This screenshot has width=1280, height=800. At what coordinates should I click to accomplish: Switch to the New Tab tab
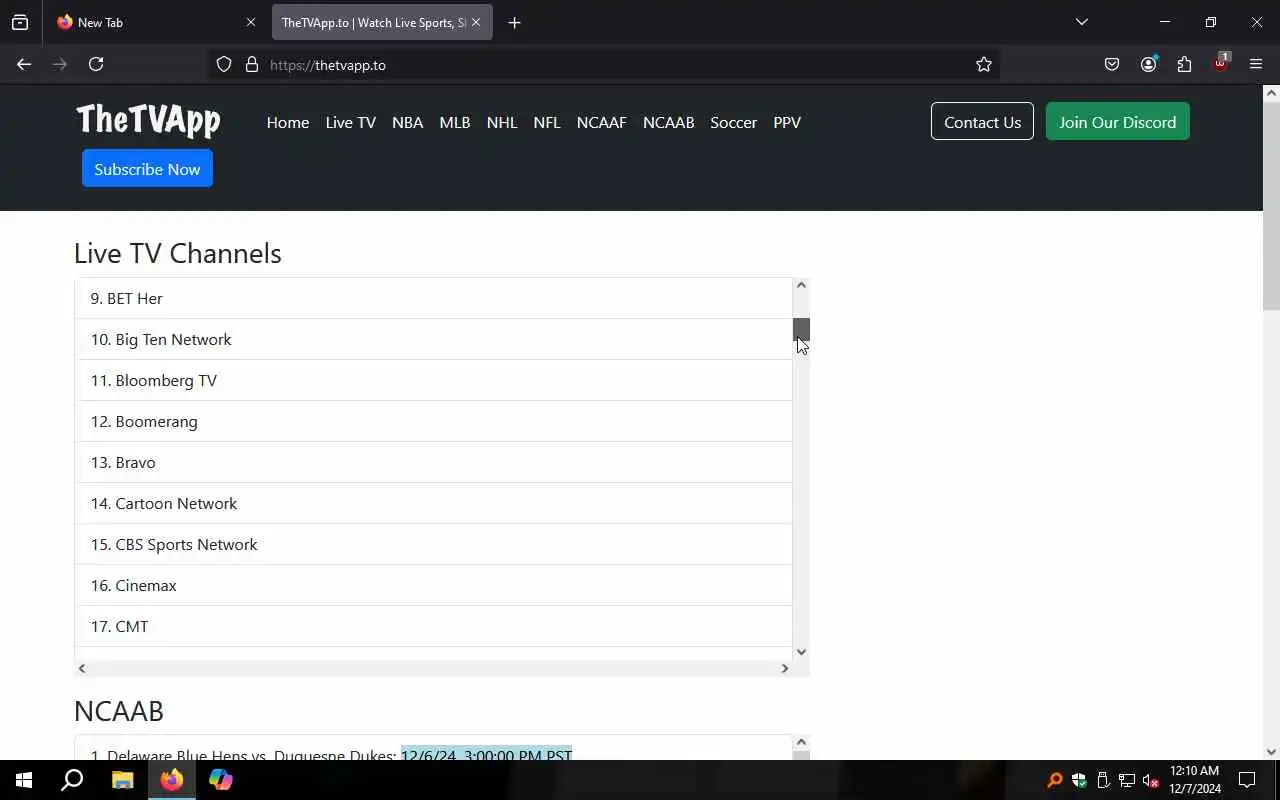click(155, 22)
